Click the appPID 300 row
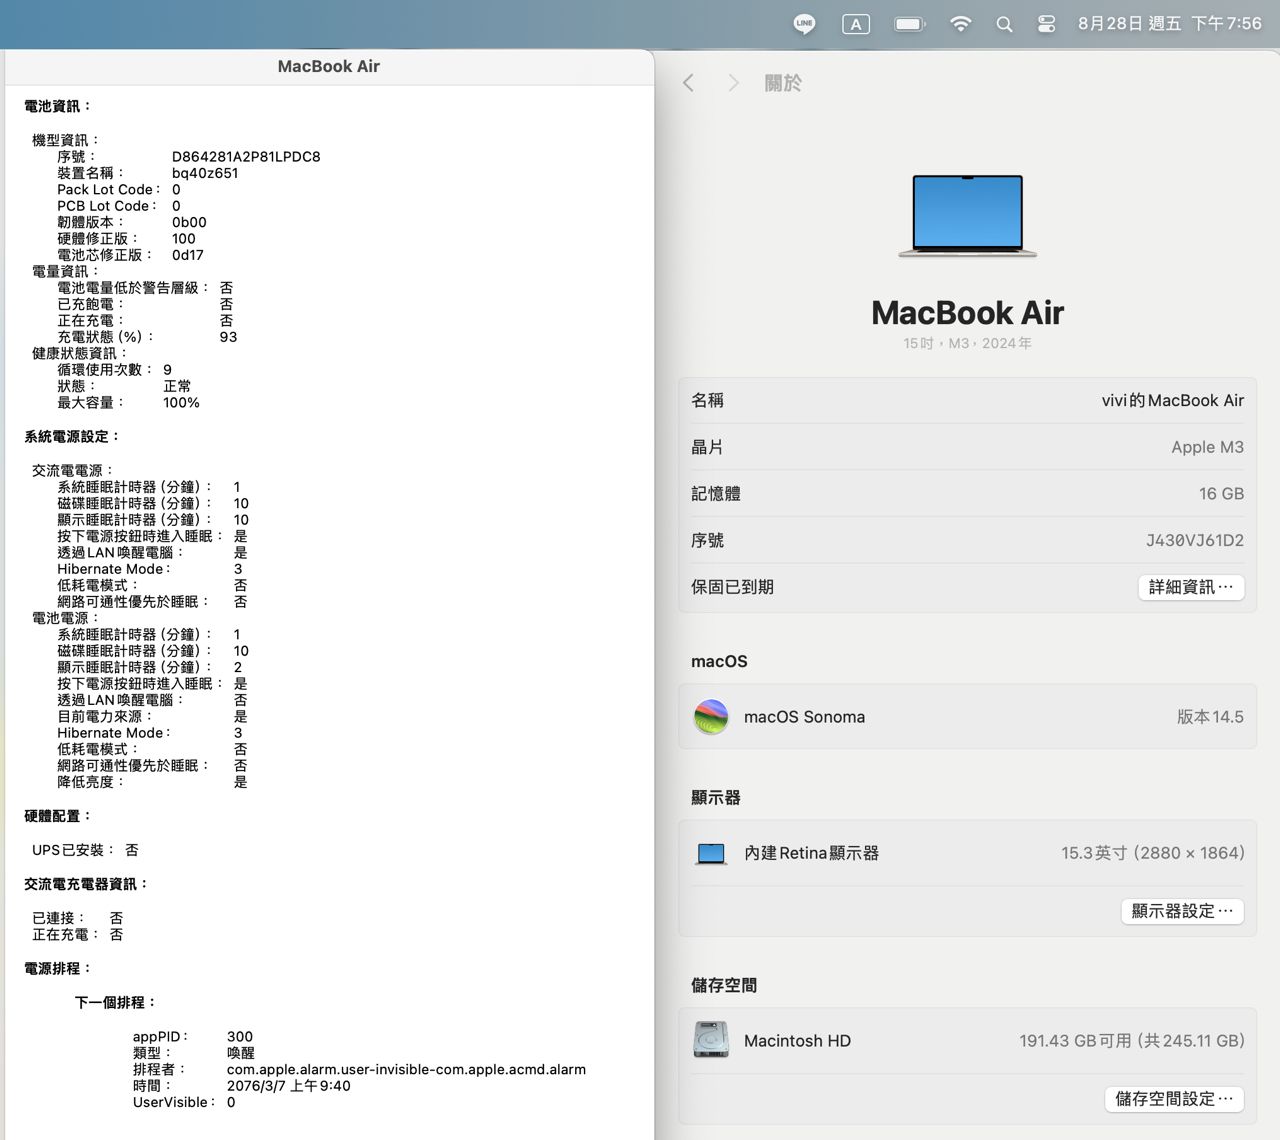Viewport: 1280px width, 1140px height. pyautogui.click(x=193, y=1037)
